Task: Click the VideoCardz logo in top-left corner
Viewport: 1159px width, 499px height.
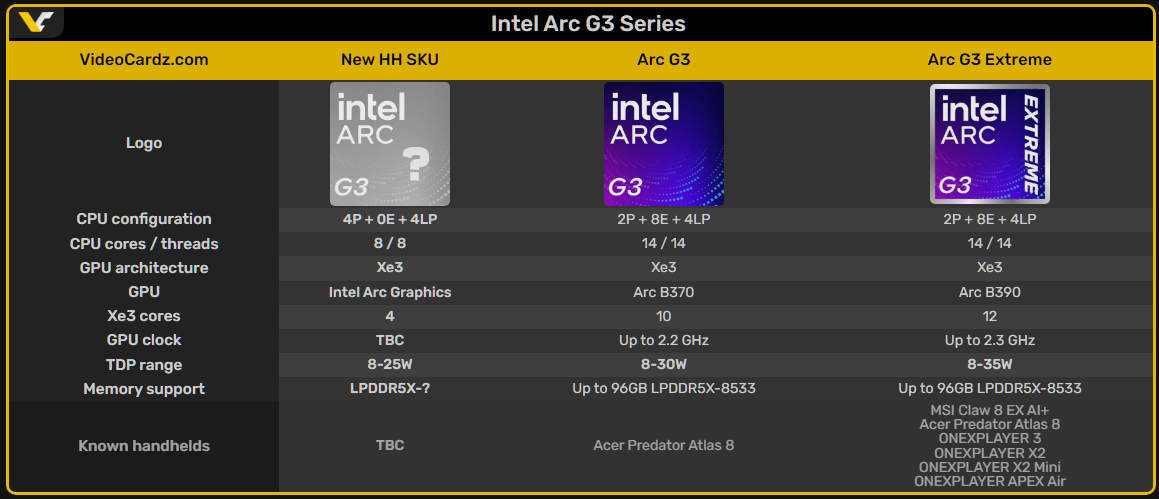Action: pyautogui.click(x=35, y=23)
